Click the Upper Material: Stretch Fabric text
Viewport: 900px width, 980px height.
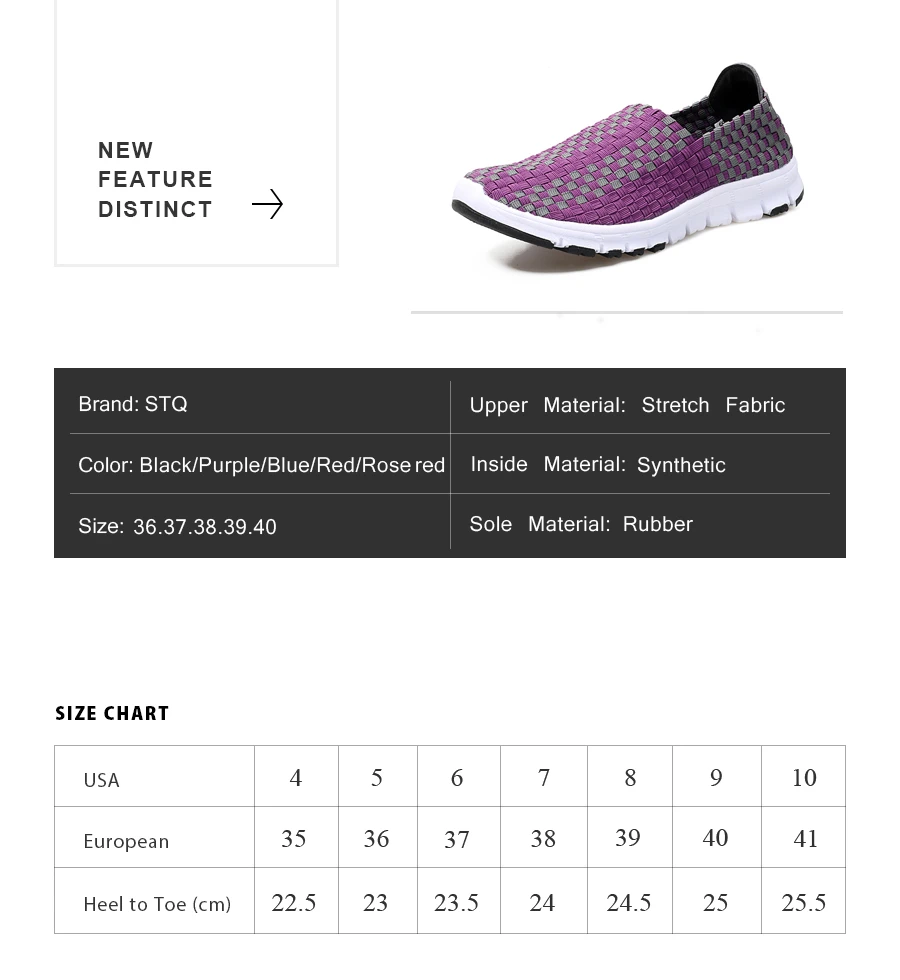pos(627,405)
